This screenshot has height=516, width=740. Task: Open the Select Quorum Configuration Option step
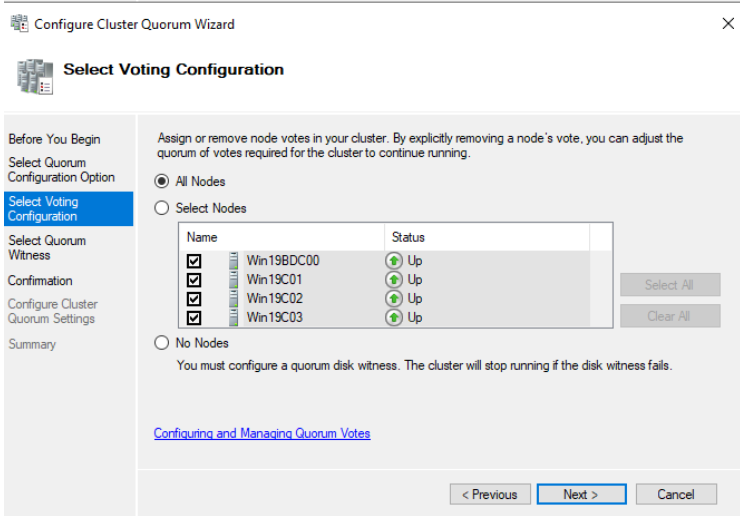pyautogui.click(x=61, y=170)
